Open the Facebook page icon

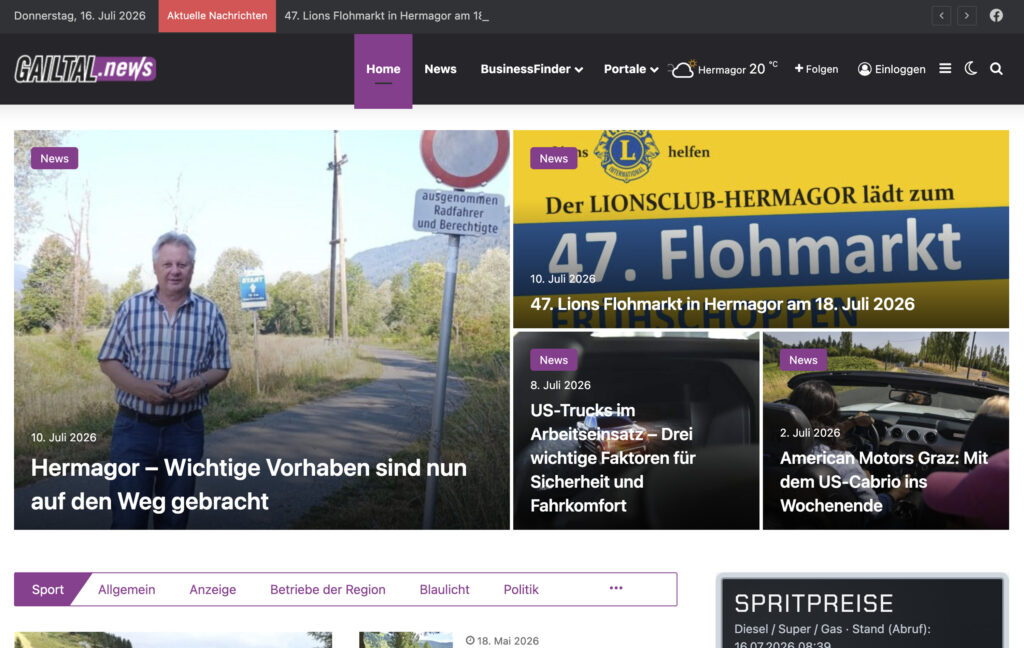pos(996,15)
